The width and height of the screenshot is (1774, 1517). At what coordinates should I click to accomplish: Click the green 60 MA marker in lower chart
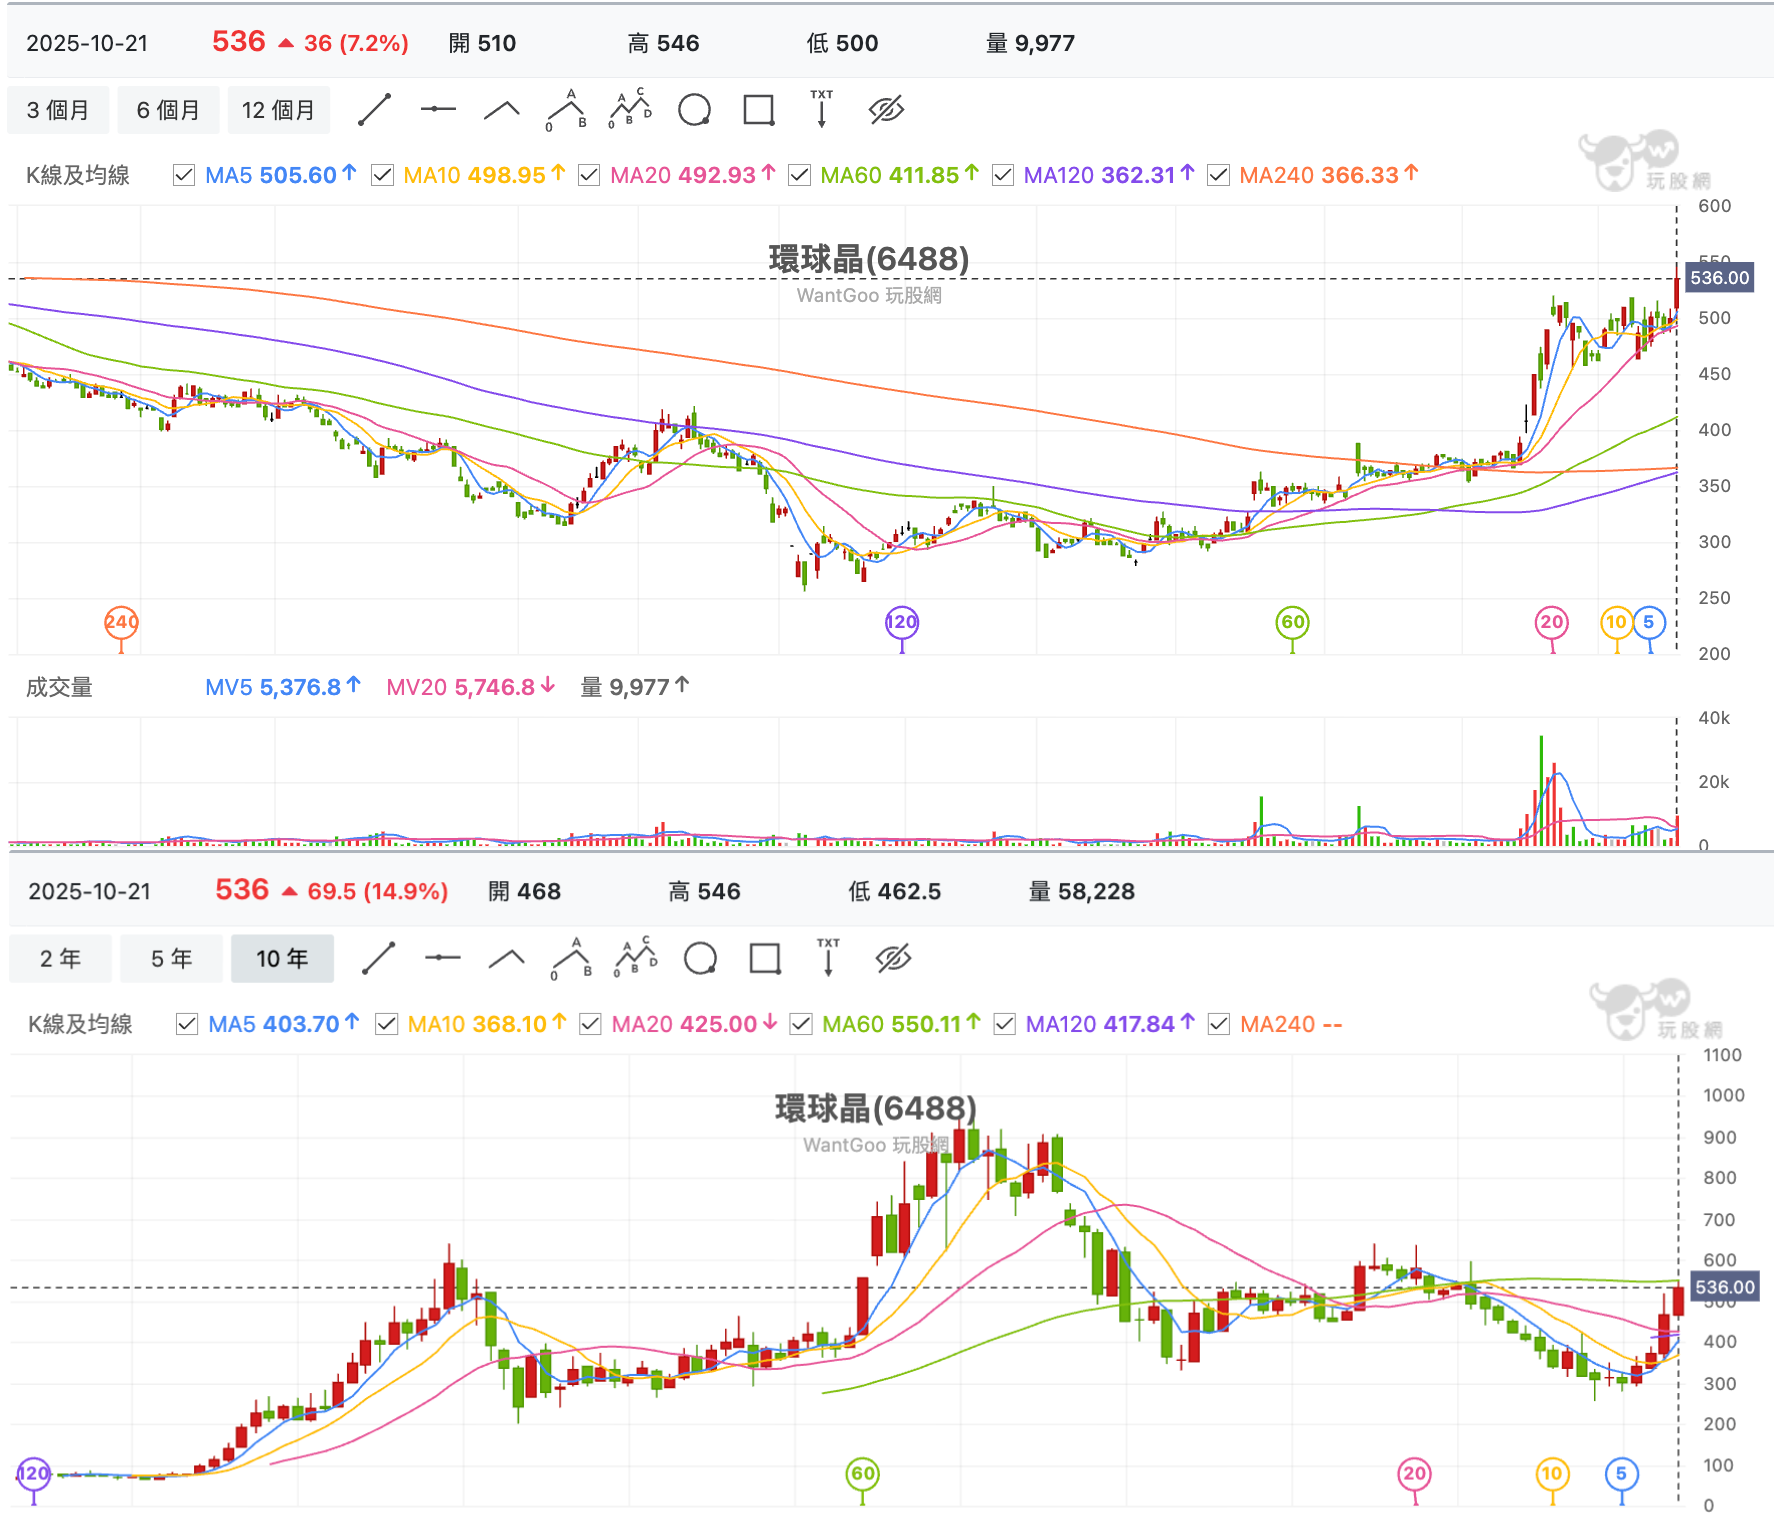pyautogui.click(x=863, y=1473)
